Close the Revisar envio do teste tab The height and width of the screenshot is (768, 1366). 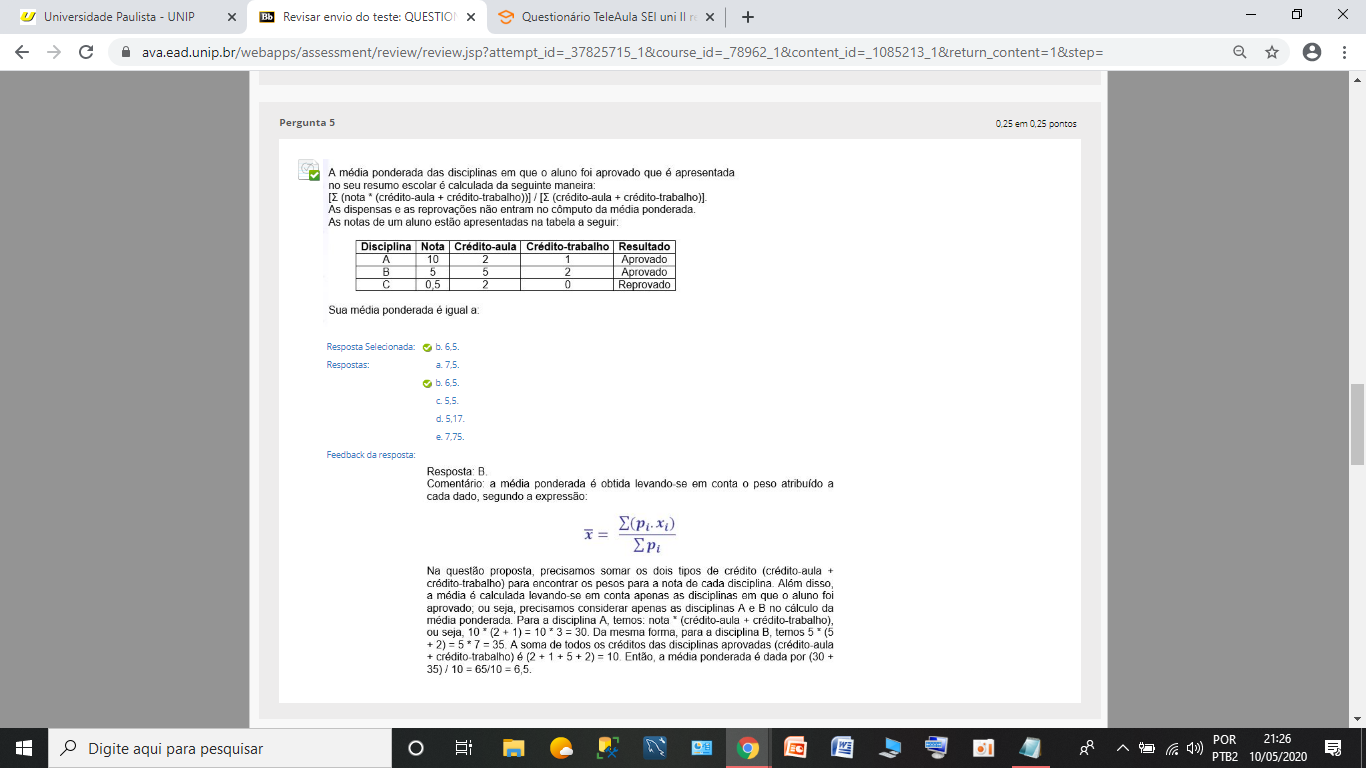point(471,17)
